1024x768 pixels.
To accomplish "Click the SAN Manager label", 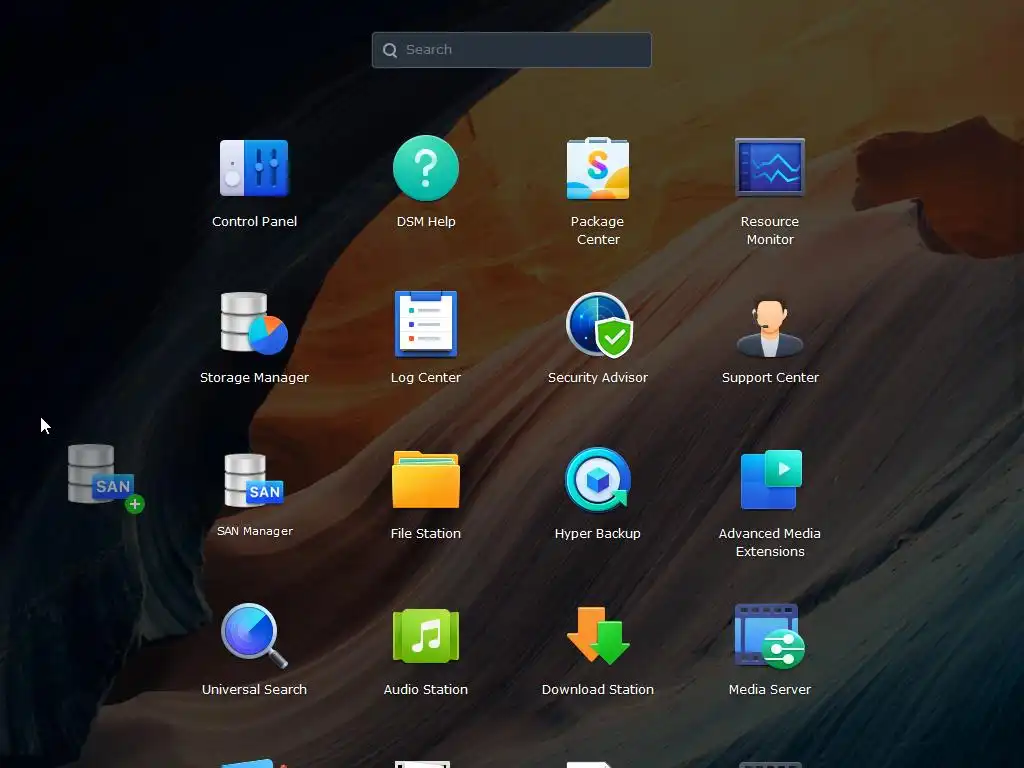I will [x=255, y=531].
